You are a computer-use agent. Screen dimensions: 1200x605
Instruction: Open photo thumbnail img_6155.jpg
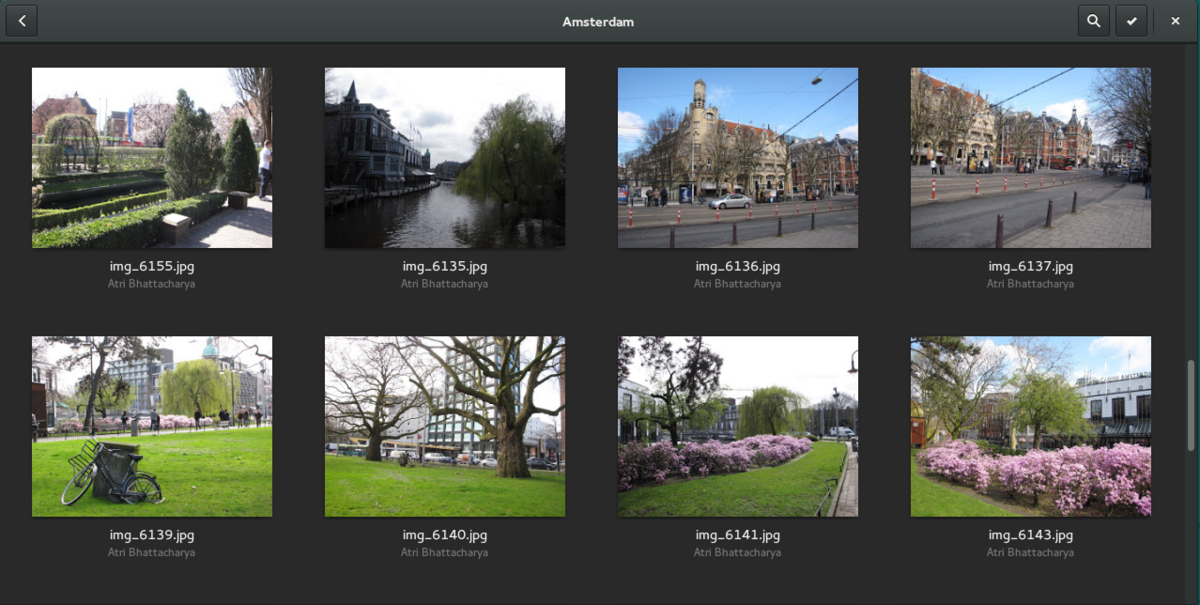[x=152, y=158]
